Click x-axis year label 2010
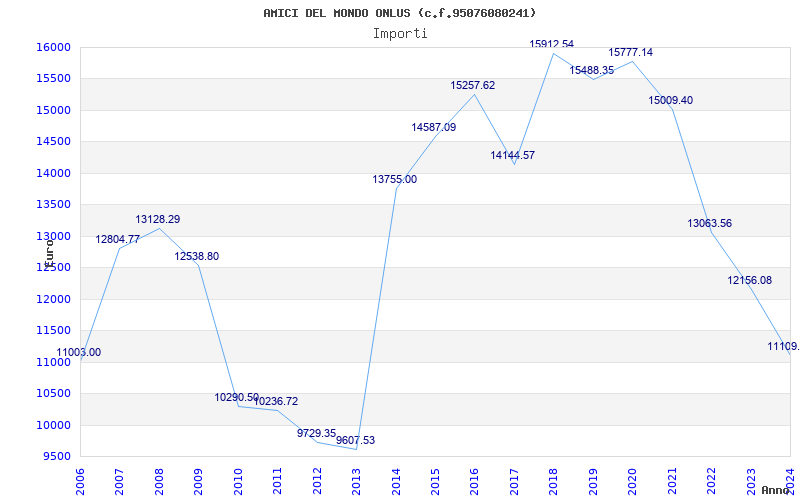 tap(238, 482)
